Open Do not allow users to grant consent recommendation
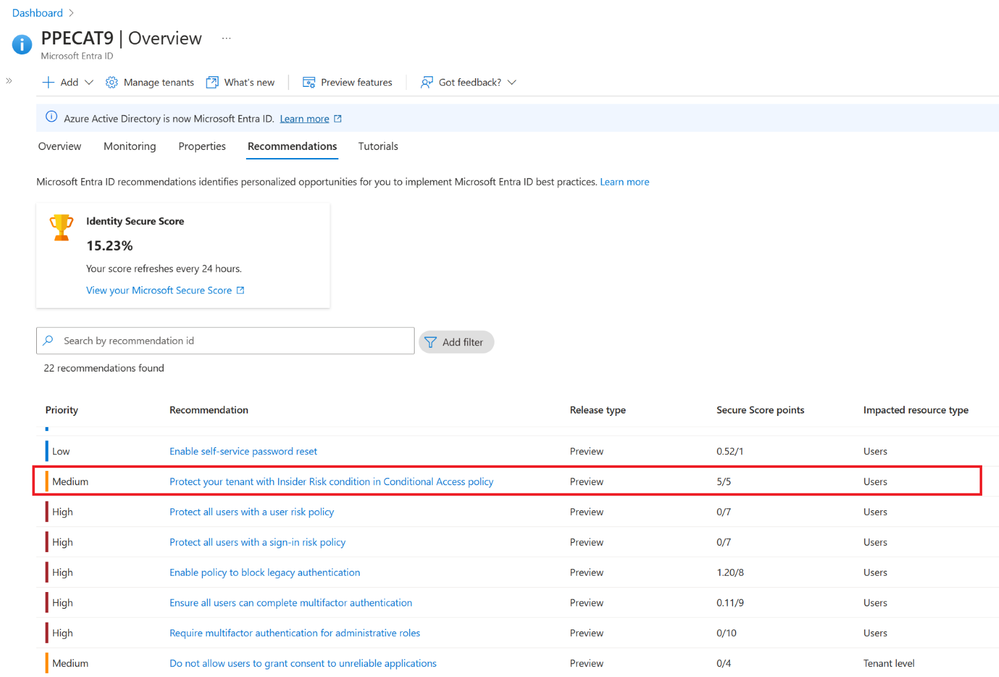Viewport: 999px width, 677px height. 303,664
